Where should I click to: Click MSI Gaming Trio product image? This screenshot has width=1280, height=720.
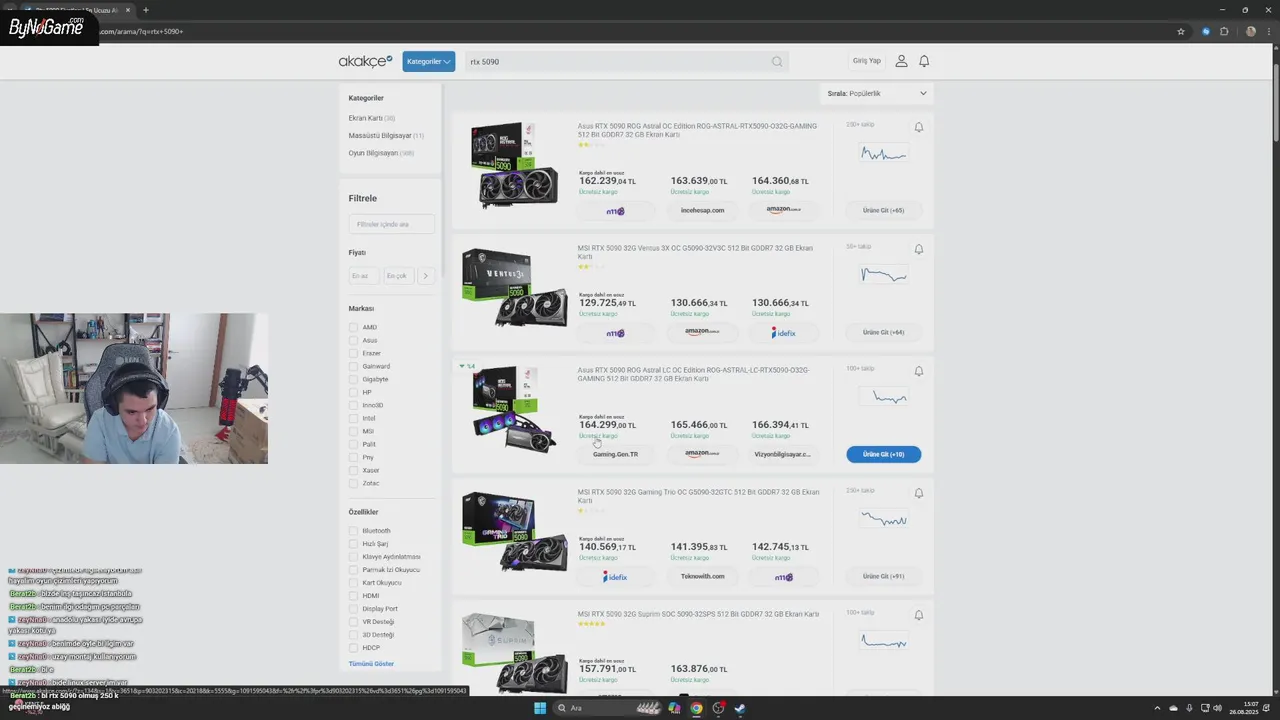(514, 532)
